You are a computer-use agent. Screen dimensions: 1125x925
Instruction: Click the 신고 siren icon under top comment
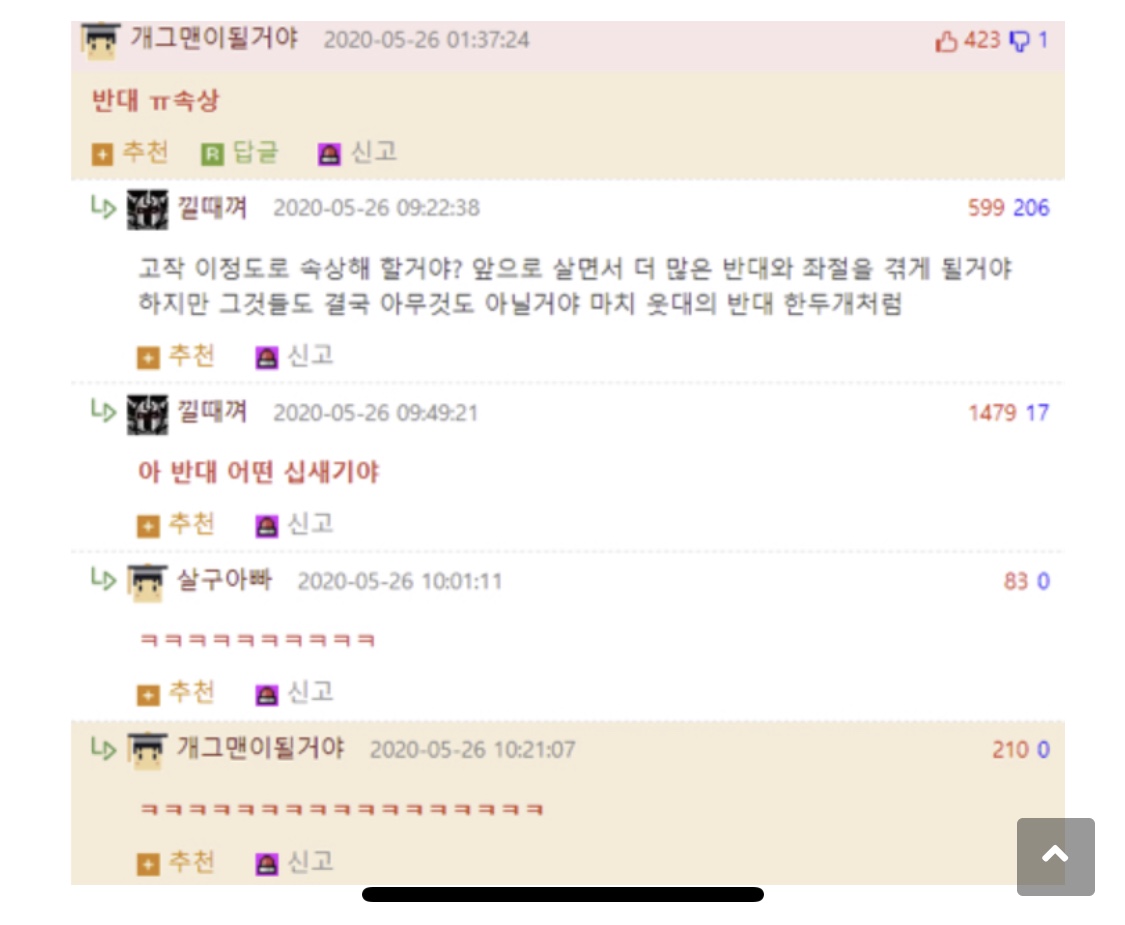329,154
